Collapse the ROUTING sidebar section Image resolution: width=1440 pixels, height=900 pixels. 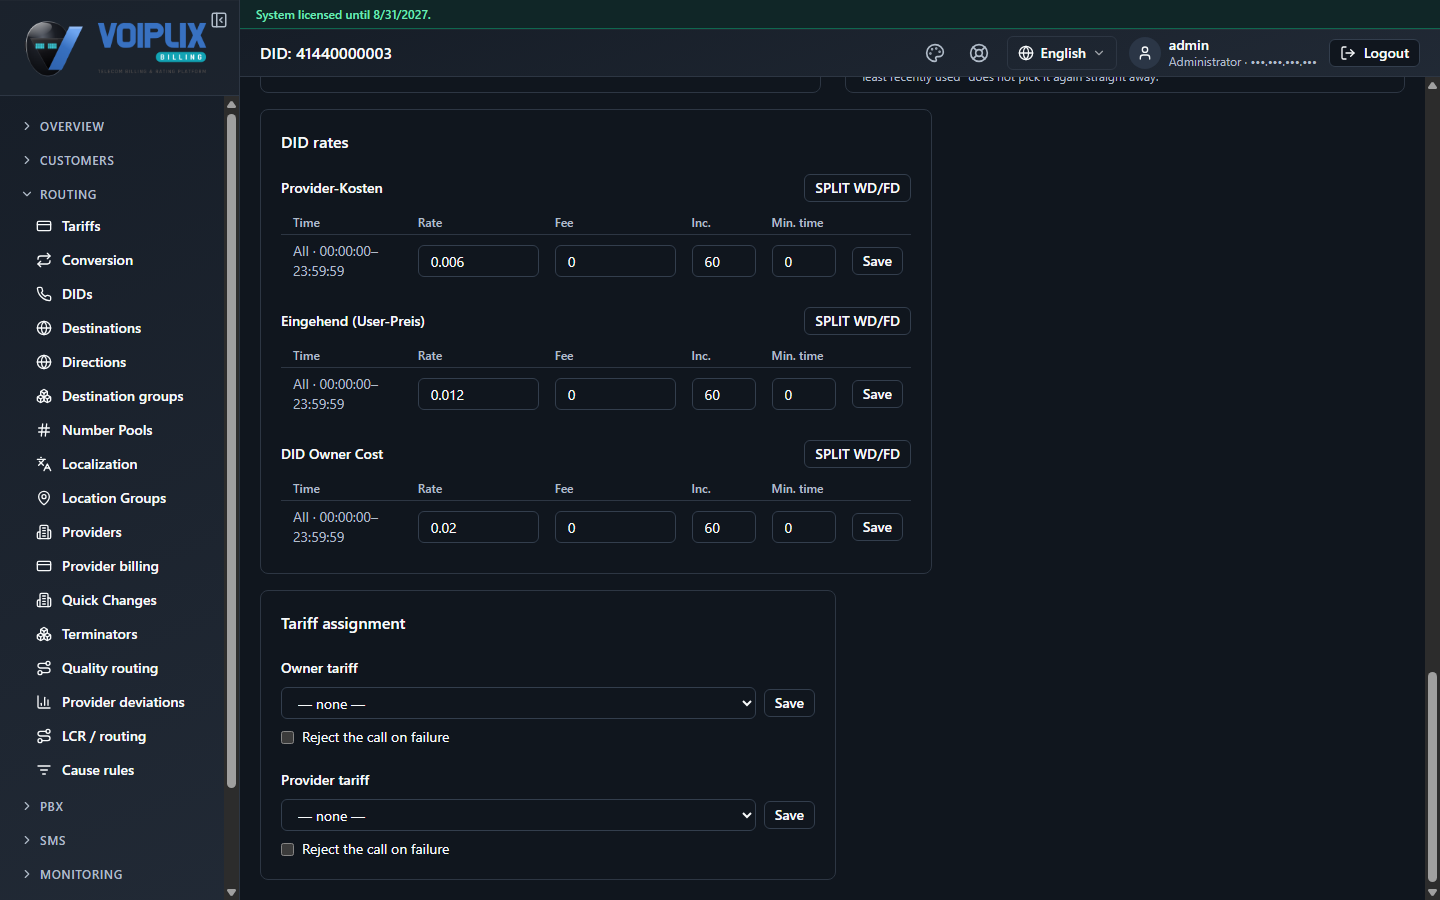tap(68, 194)
